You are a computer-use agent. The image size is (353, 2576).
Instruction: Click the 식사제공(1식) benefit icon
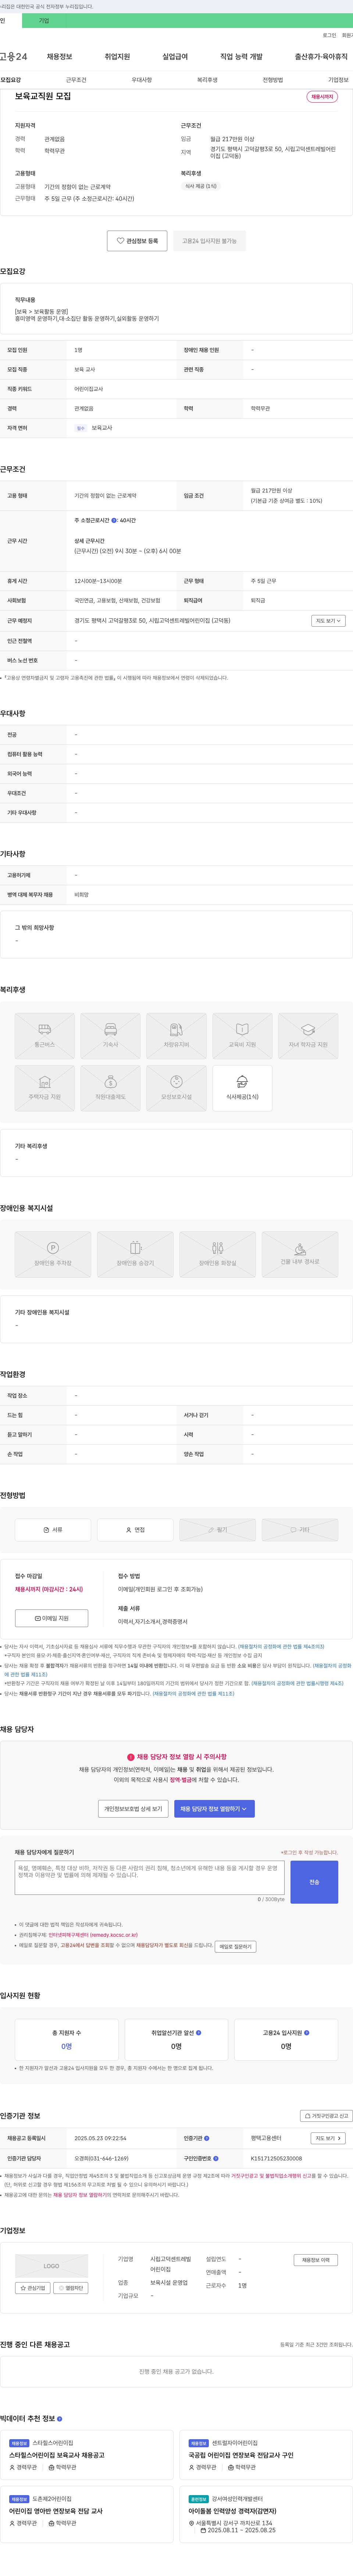[x=242, y=1088]
